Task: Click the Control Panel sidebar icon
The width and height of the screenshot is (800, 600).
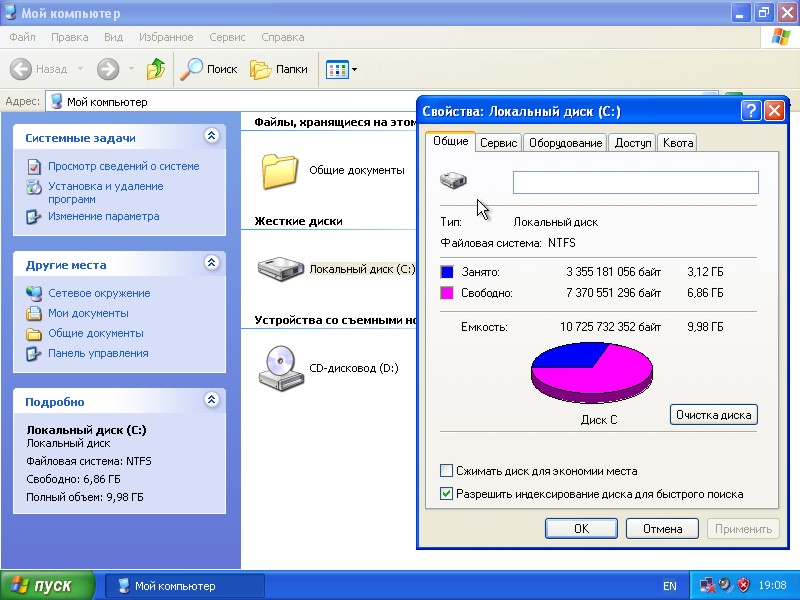Action: [34, 354]
